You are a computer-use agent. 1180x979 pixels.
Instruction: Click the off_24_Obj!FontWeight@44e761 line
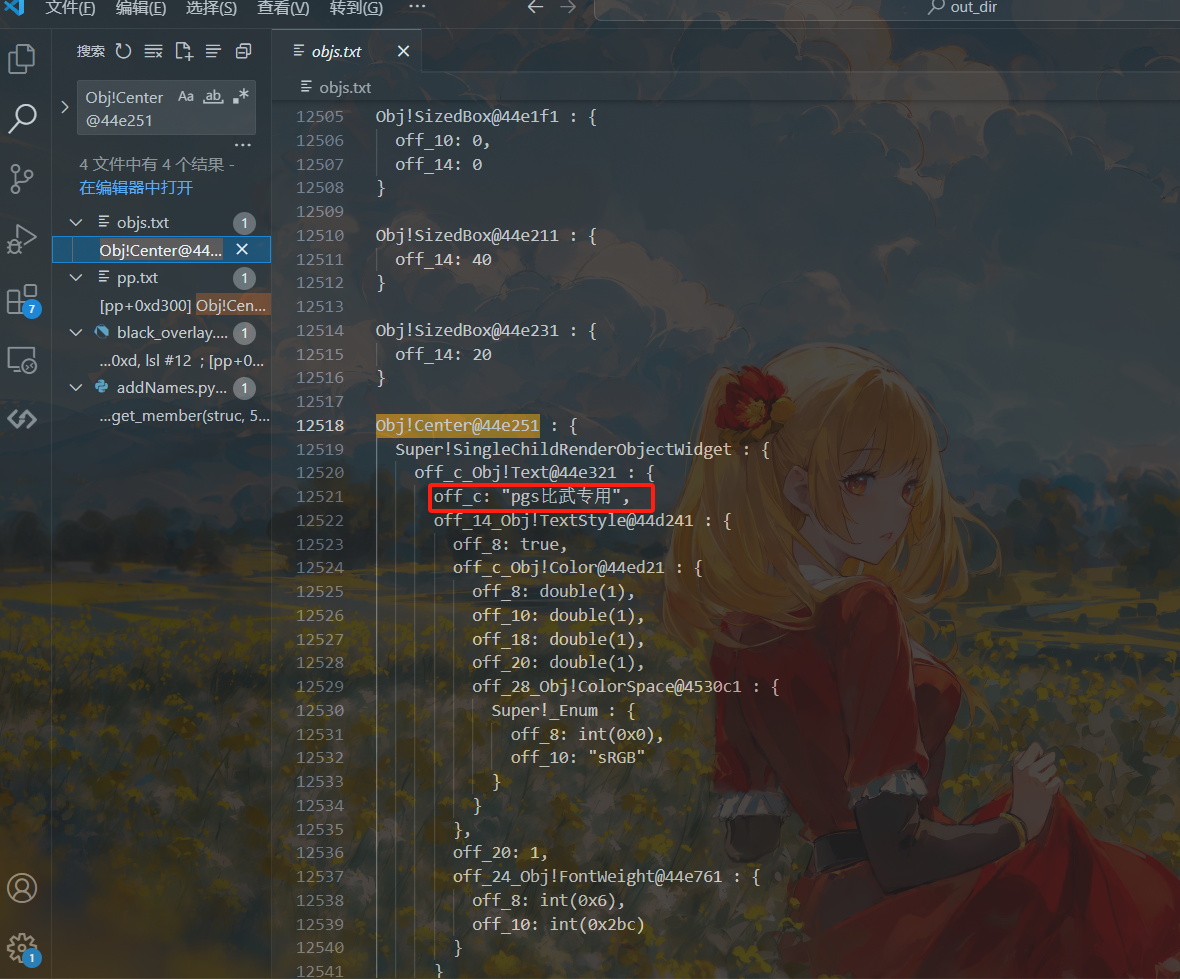coord(607,876)
